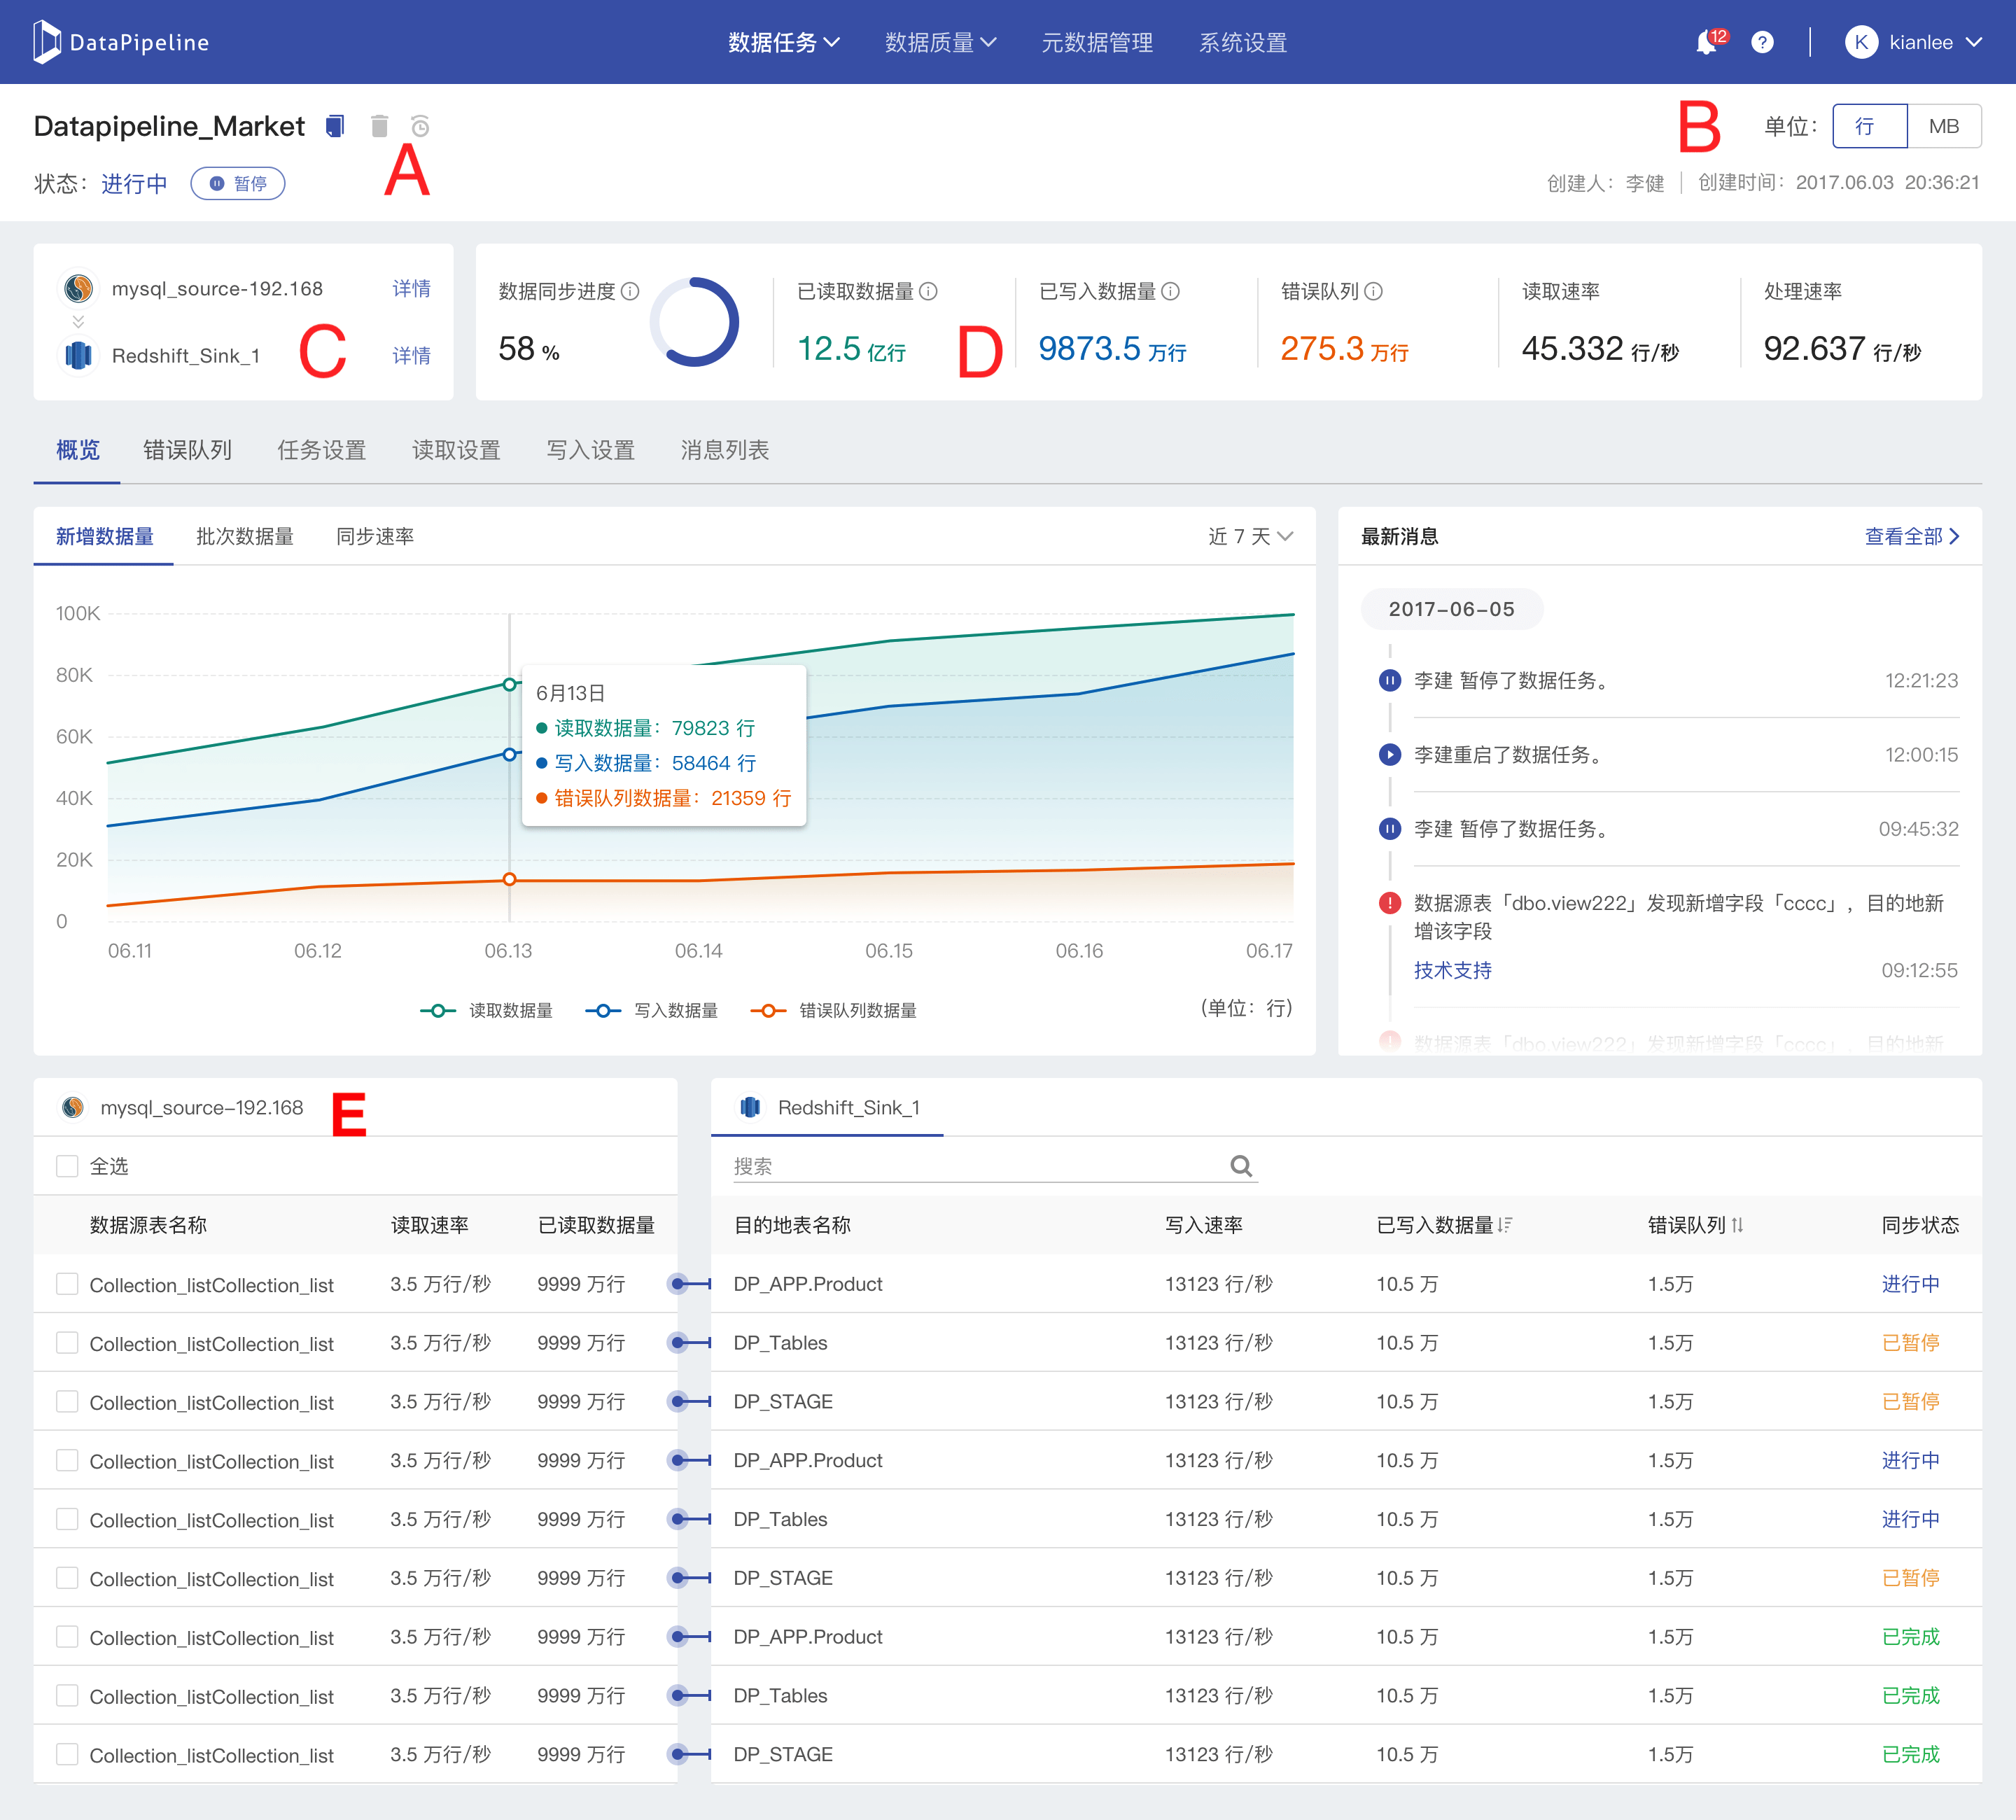This screenshot has height=1820, width=2016.
Task: Switch to 消息列表 tab
Action: coord(725,450)
